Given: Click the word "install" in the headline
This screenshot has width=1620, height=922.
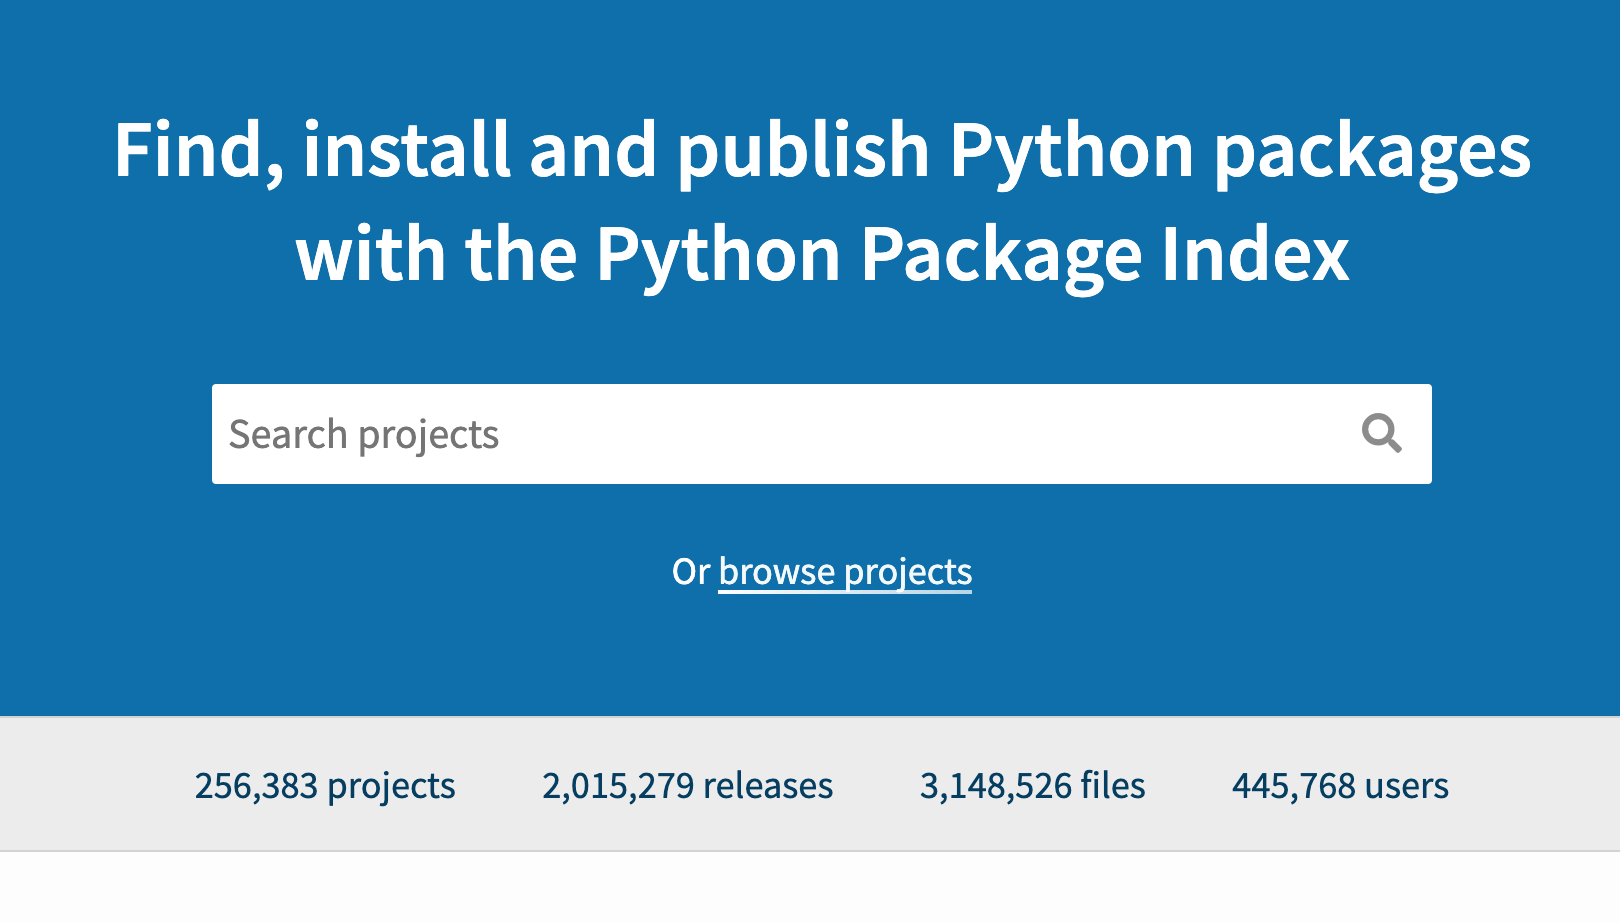Looking at the screenshot, I should tap(406, 150).
